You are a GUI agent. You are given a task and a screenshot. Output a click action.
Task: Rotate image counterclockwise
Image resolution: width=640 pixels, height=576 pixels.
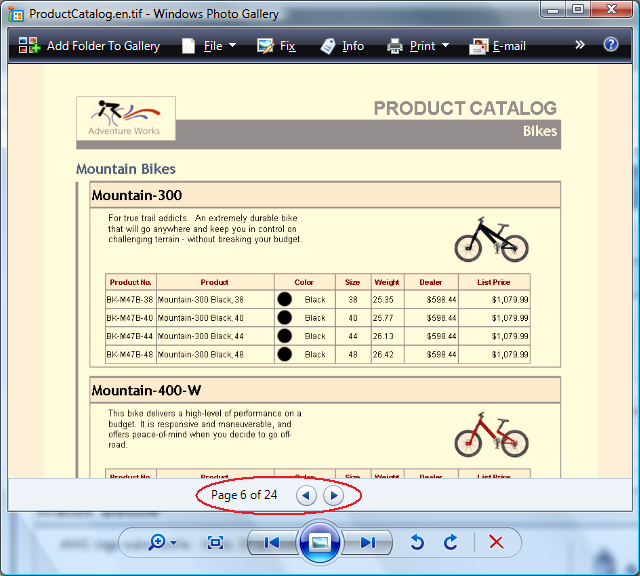click(x=417, y=543)
